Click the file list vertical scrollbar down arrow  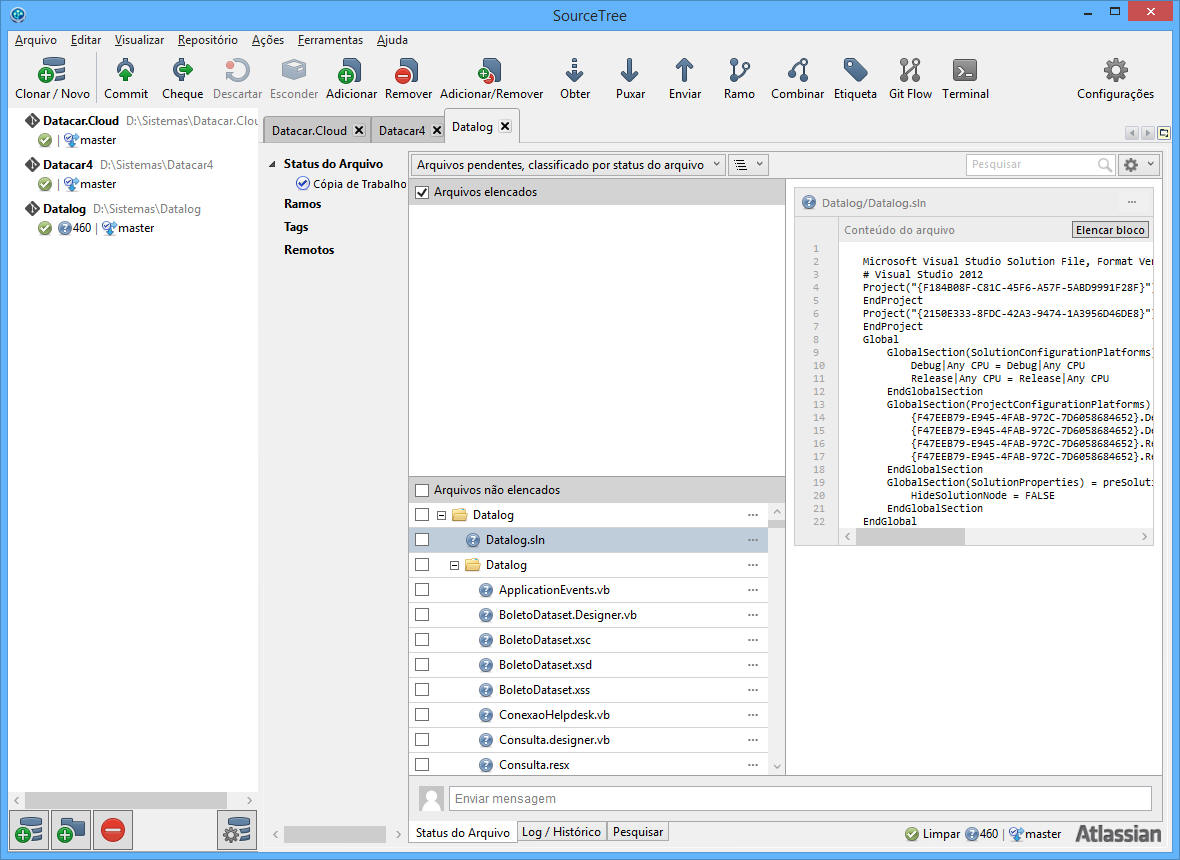click(x=777, y=767)
